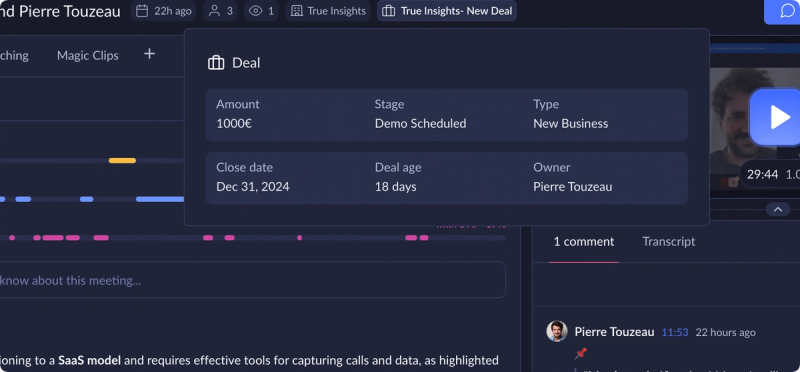
Task: Open the True Insights company chip
Action: point(328,11)
